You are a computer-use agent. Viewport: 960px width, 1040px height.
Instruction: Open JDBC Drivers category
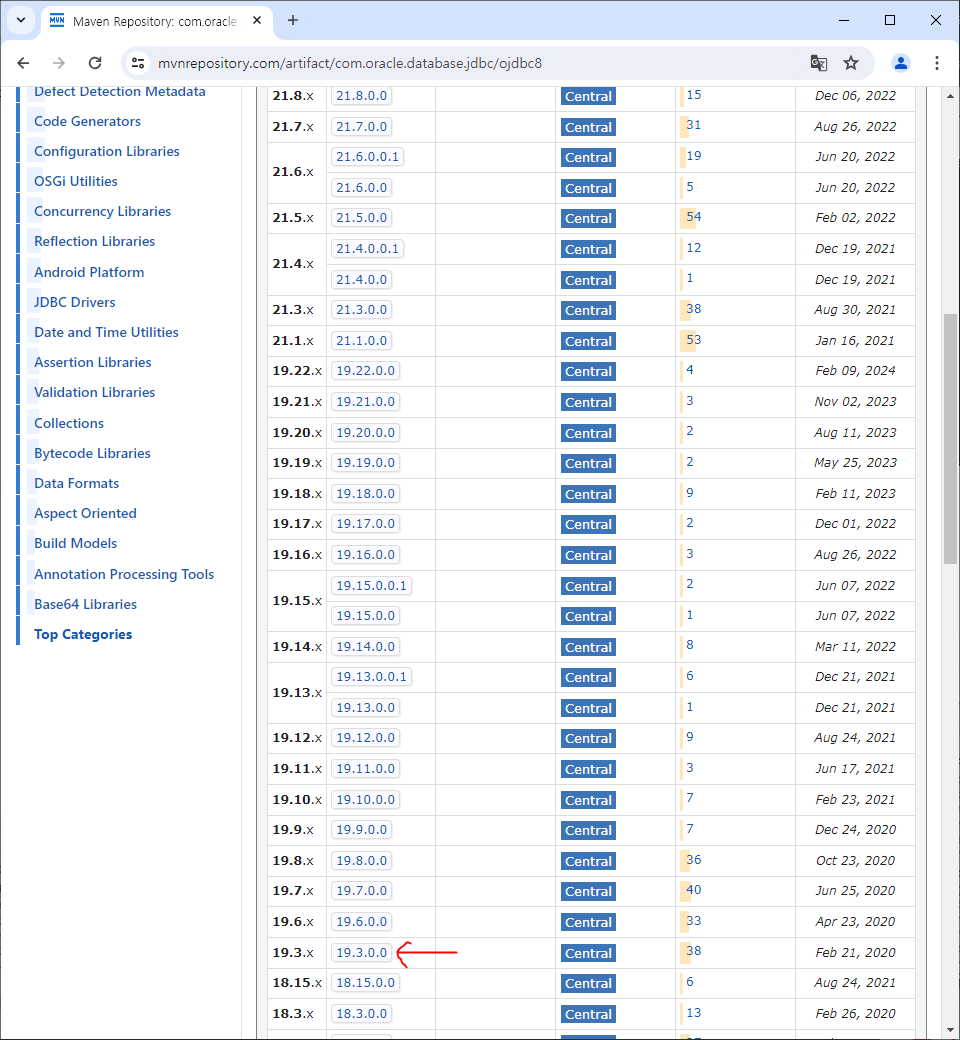coord(75,302)
